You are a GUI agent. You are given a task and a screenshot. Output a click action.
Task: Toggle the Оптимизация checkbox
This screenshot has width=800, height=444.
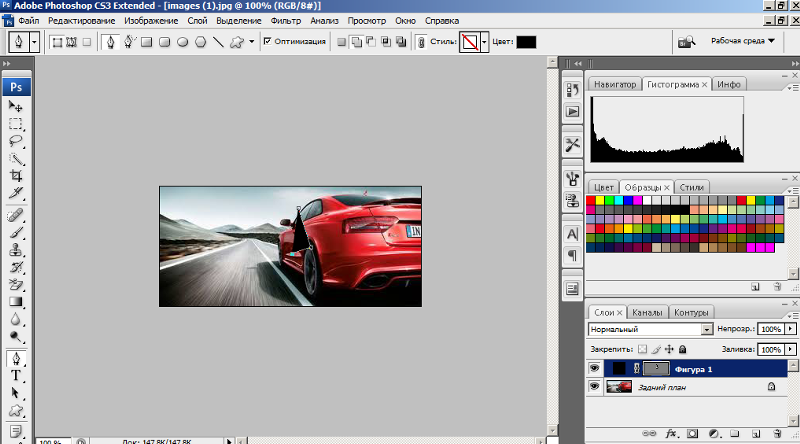pyautogui.click(x=267, y=41)
